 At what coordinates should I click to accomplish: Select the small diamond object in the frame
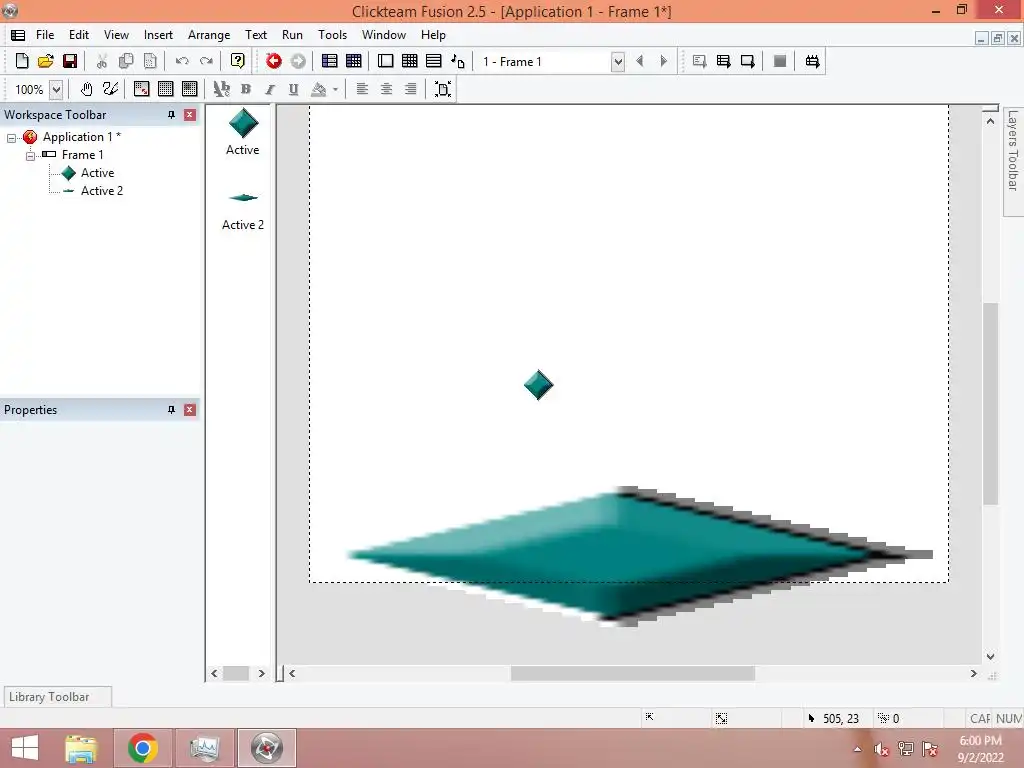[539, 385]
